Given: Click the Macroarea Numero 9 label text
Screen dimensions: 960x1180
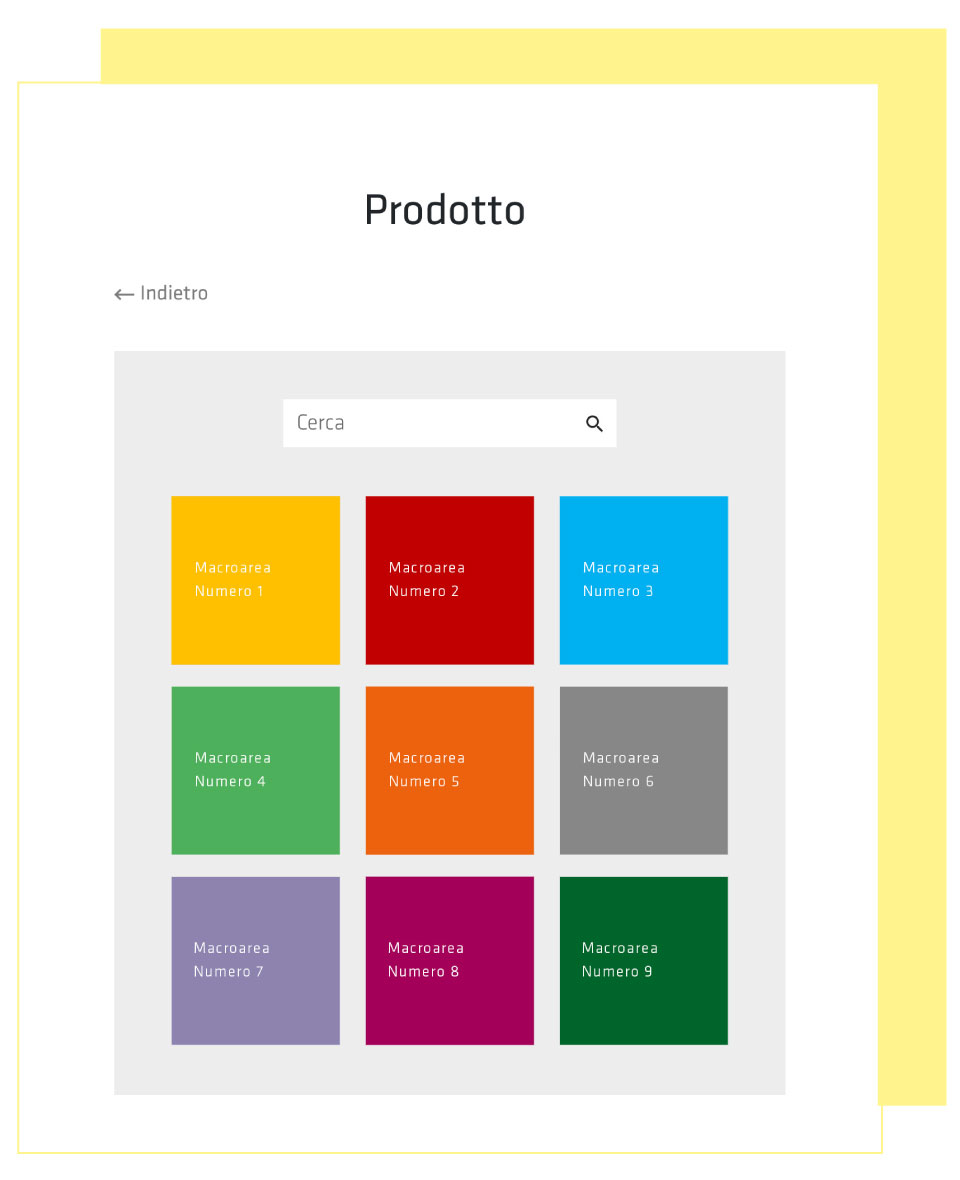Looking at the screenshot, I should [x=620, y=960].
